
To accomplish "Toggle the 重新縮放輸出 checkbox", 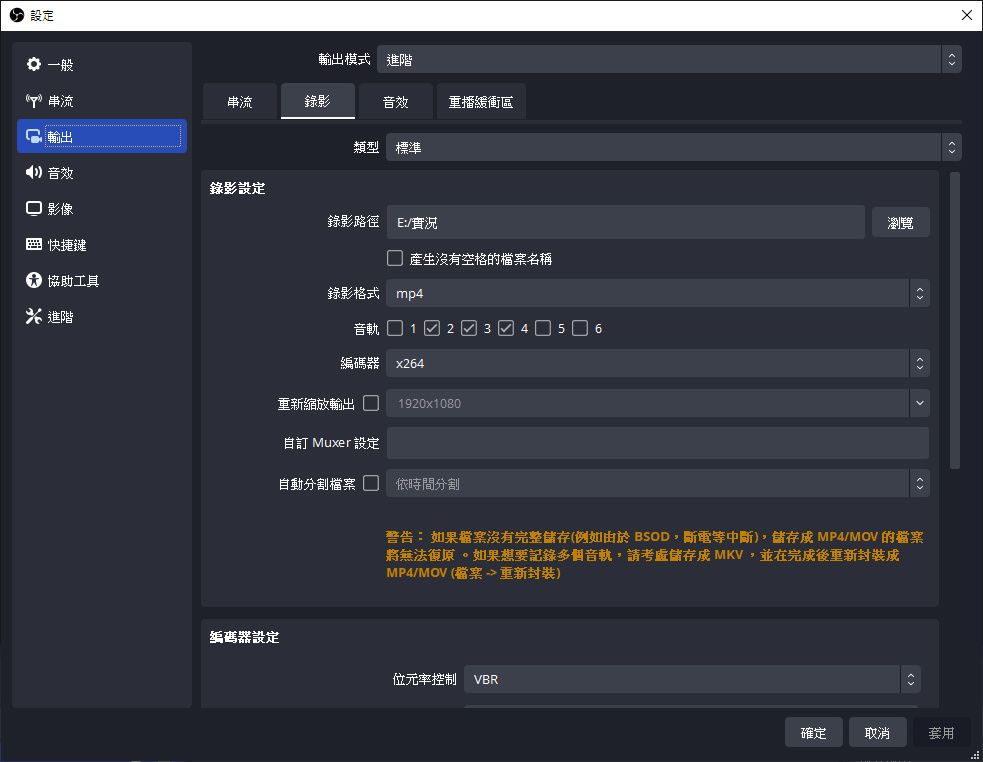I will [371, 403].
